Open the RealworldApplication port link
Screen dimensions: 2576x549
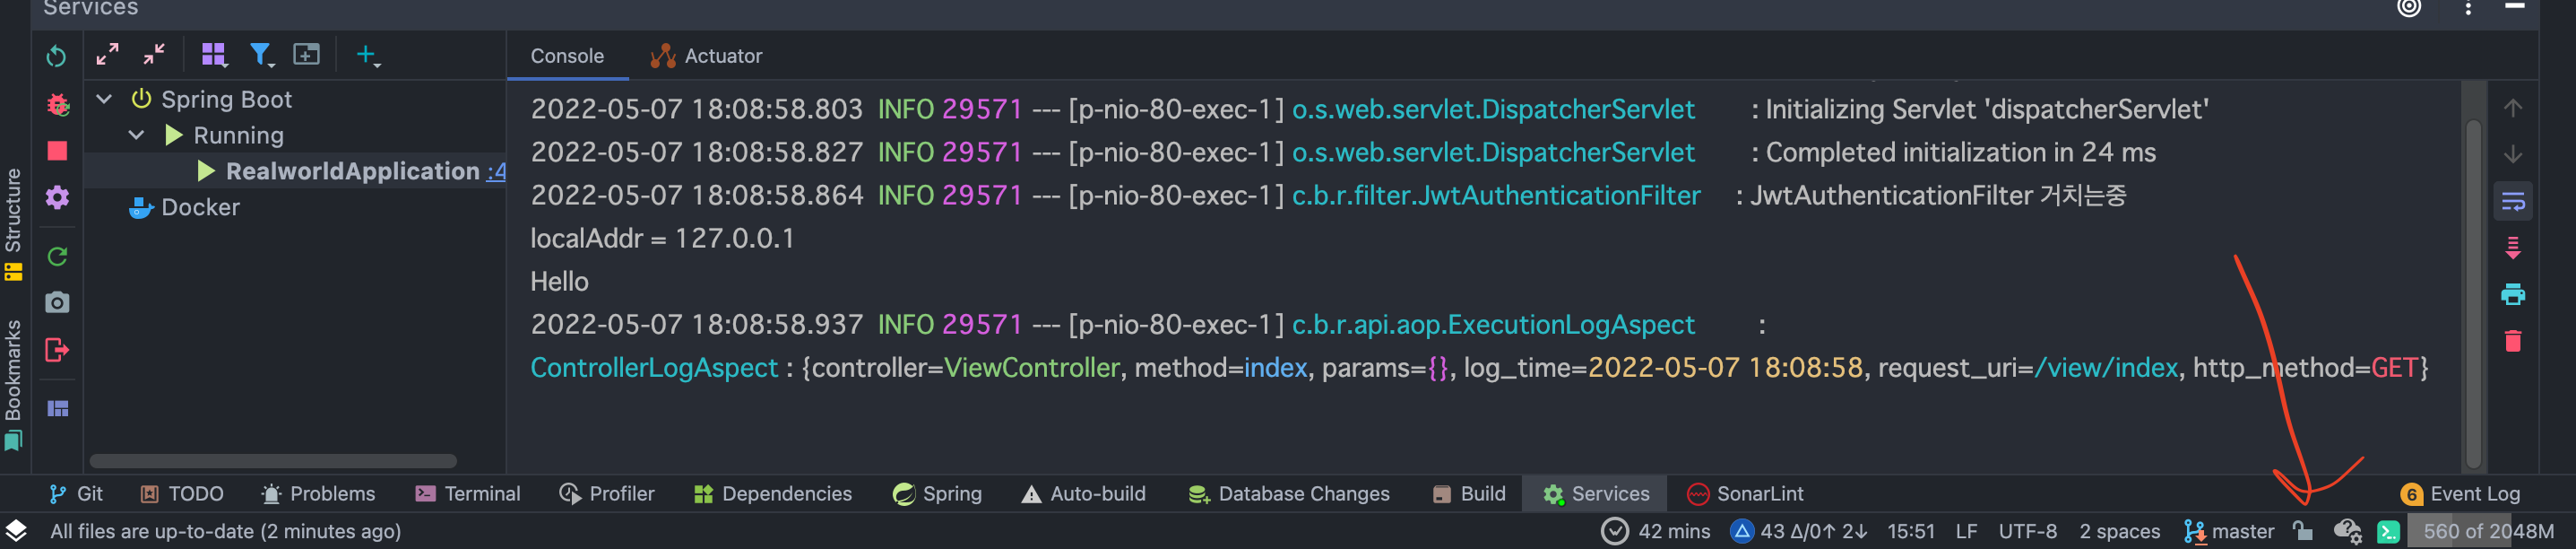(496, 172)
